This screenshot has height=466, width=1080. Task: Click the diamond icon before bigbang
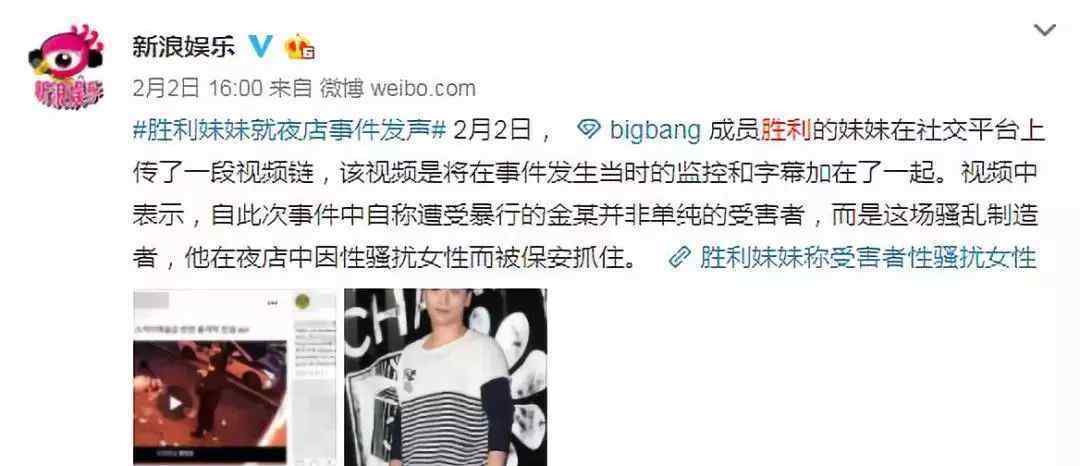coord(588,130)
